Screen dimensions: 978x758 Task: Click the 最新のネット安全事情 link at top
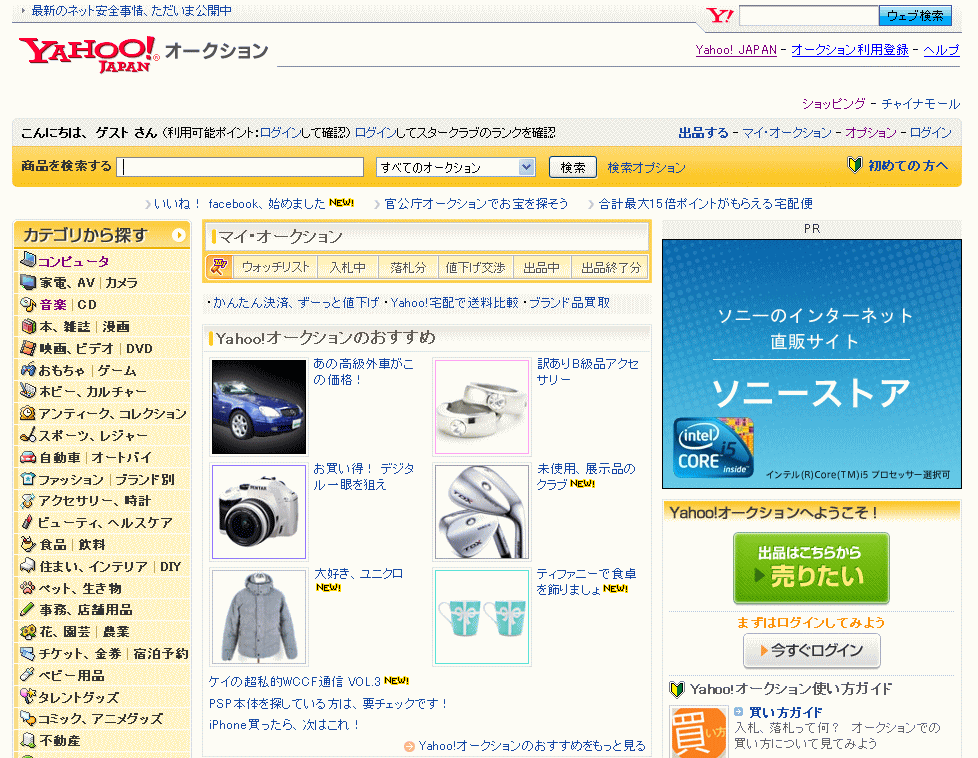point(131,11)
